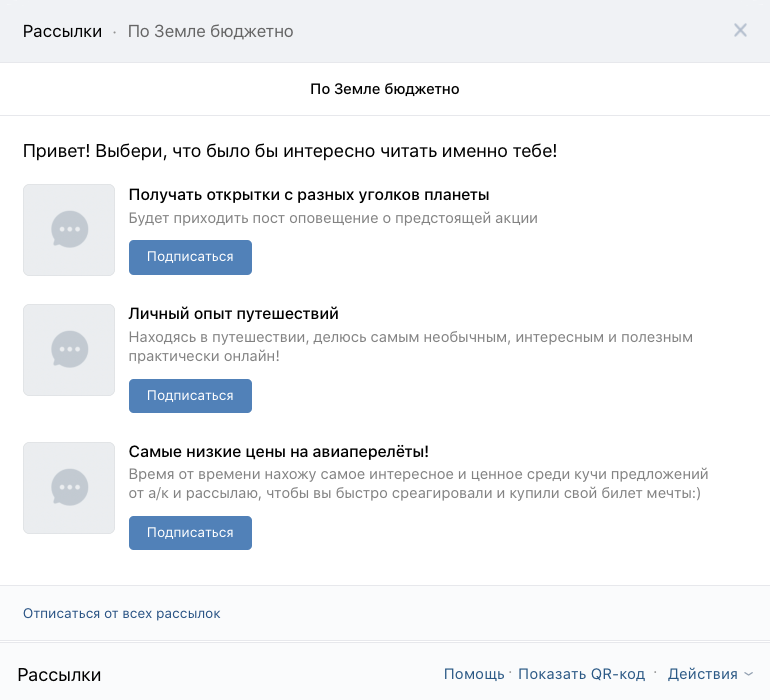This screenshot has height=700, width=770.
Task: Close the Рассылки dialog with X icon
Action: [x=740, y=30]
